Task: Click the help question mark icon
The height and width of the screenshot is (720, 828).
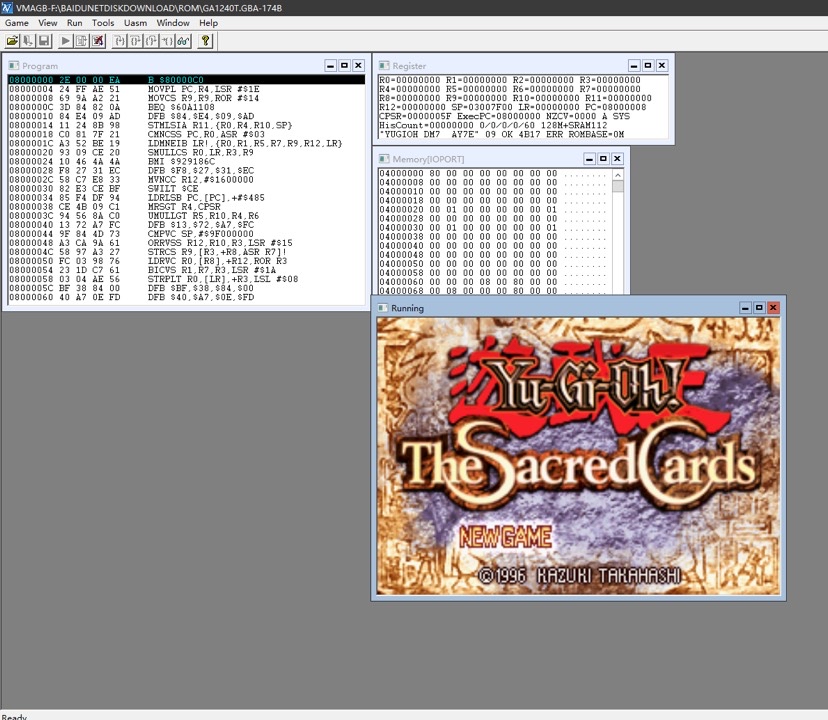Action: pos(205,41)
